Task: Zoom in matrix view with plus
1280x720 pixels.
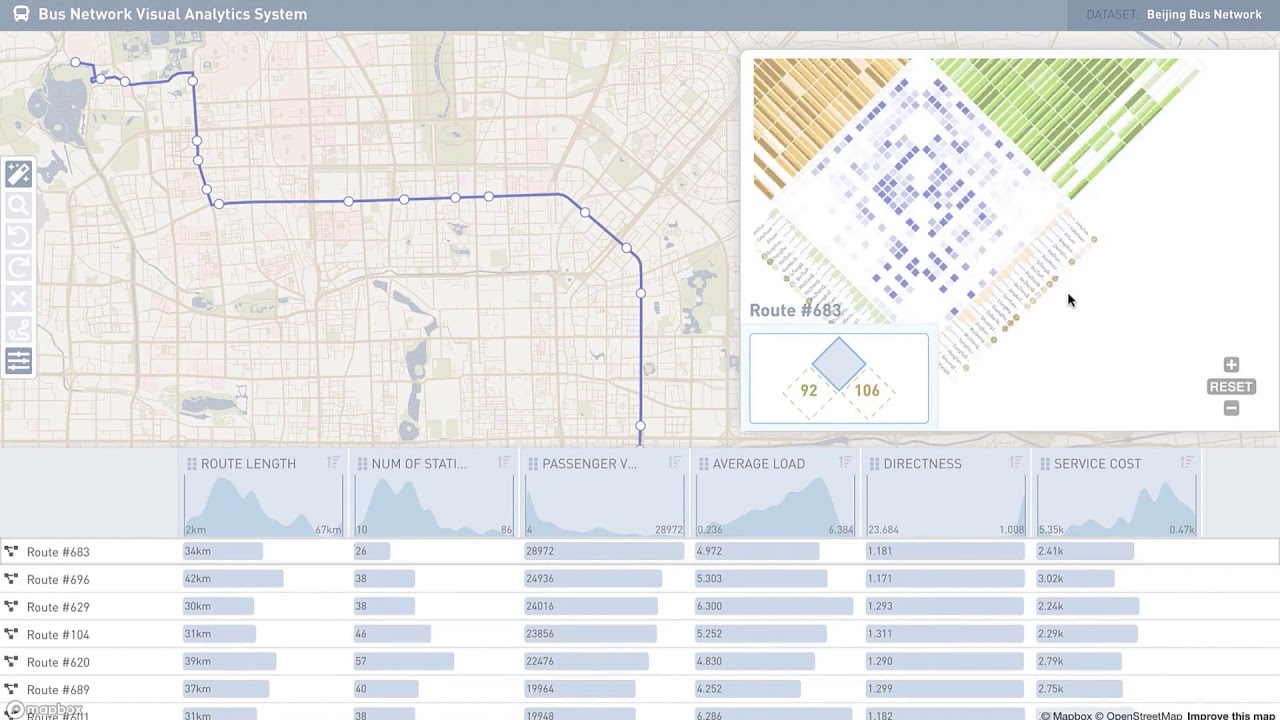Action: click(1231, 365)
